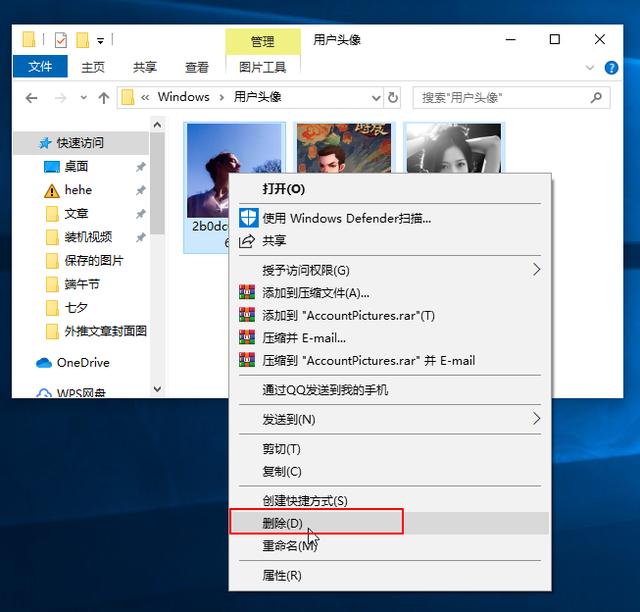Open the 图片工具 ribbon tab
Viewport: 640px width, 612px height.
[262, 67]
